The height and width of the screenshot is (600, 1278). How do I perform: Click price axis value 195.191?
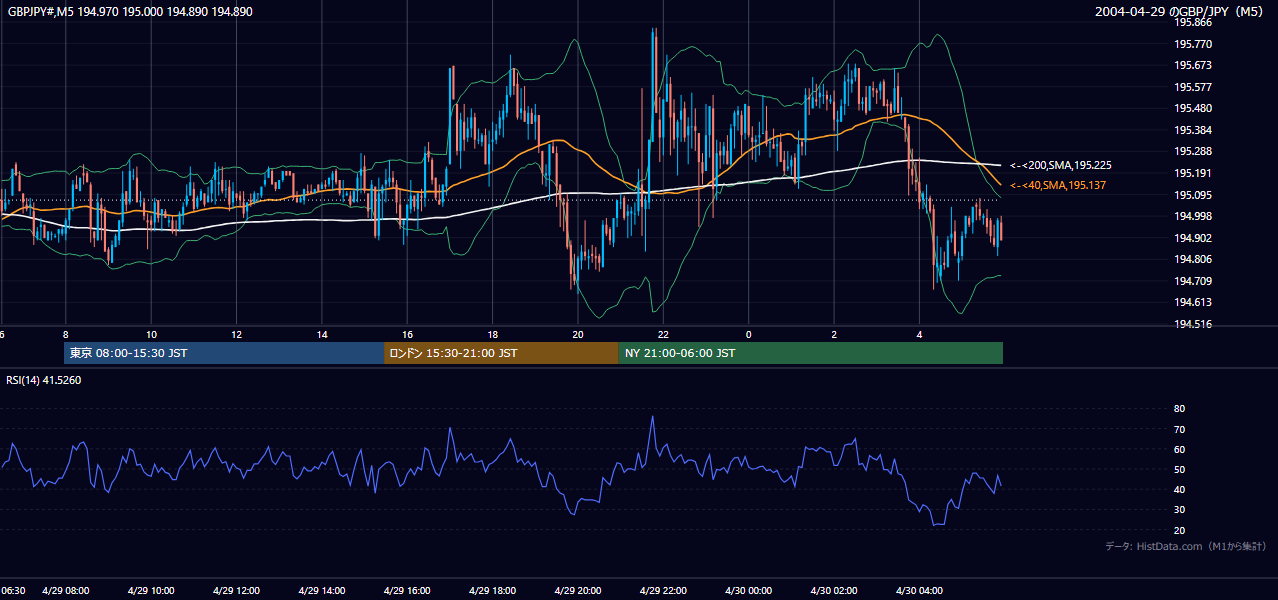(1193, 173)
